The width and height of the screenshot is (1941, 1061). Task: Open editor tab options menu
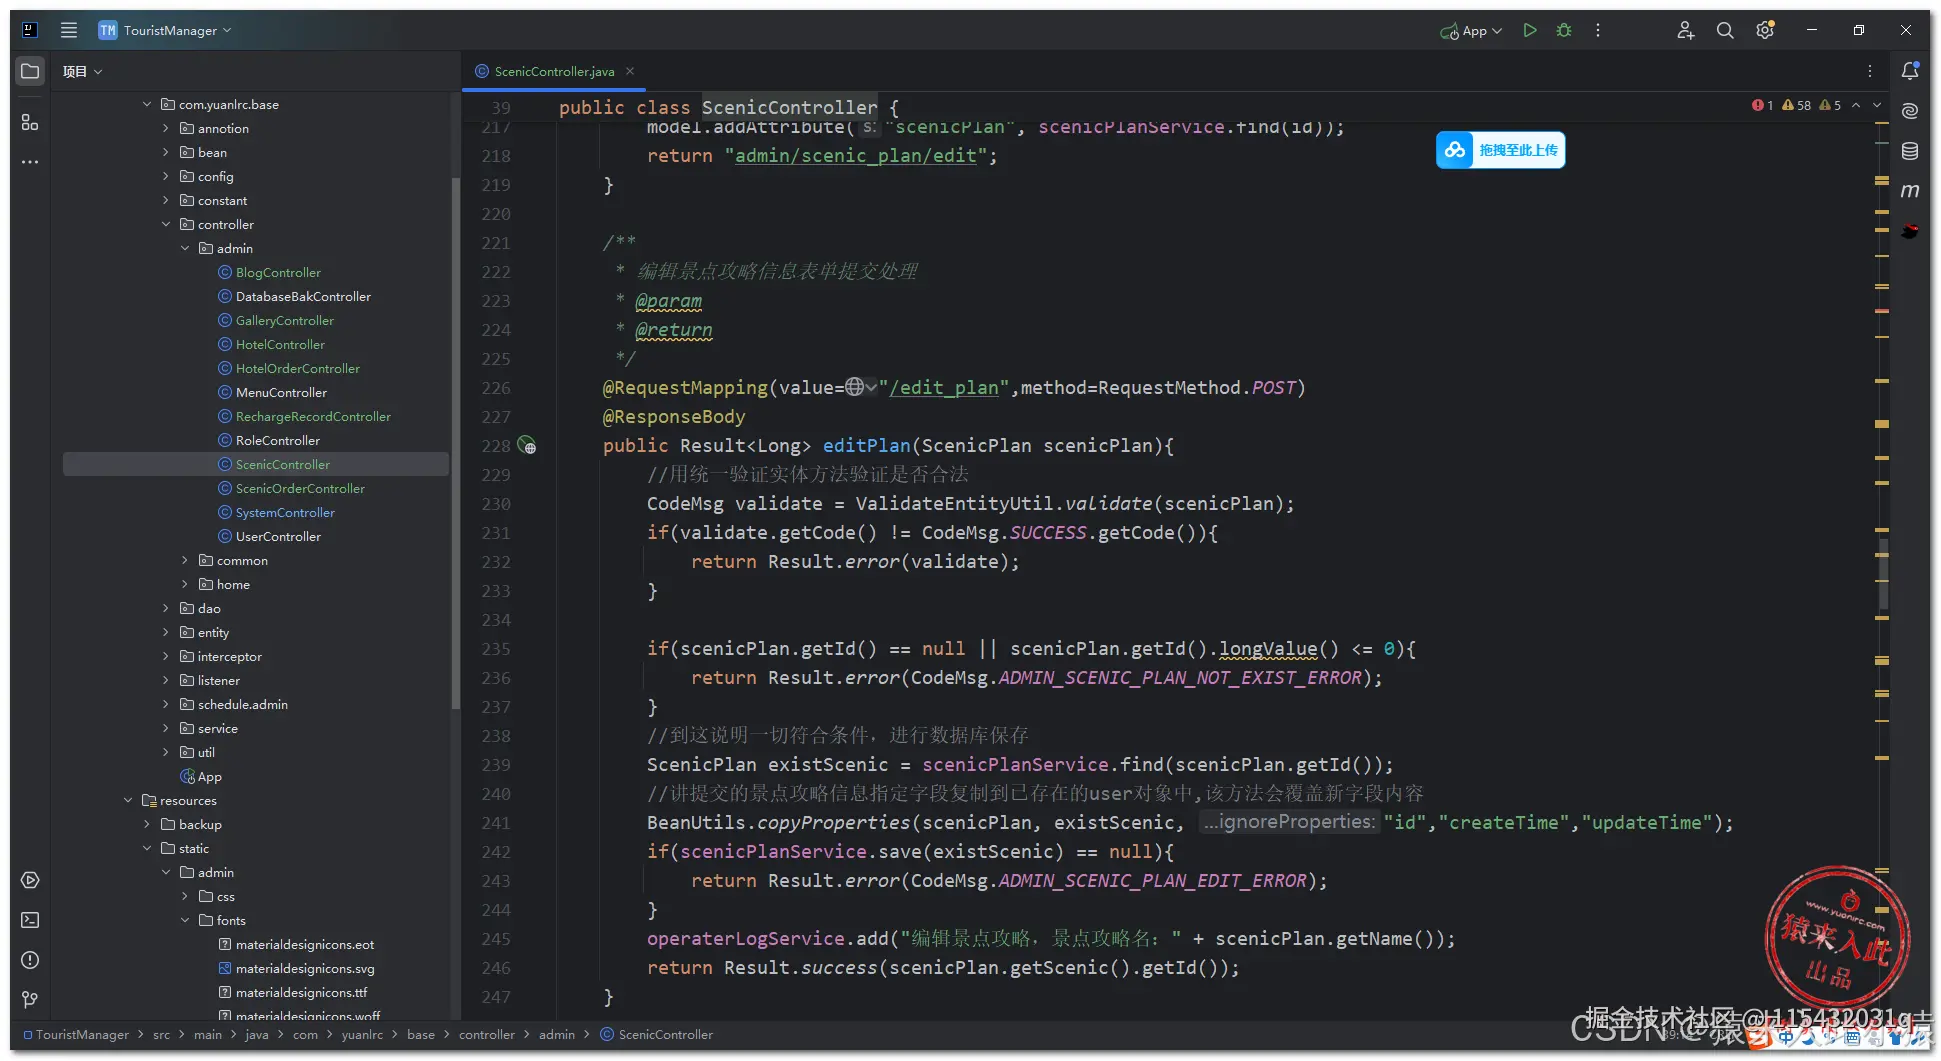[x=1870, y=71]
